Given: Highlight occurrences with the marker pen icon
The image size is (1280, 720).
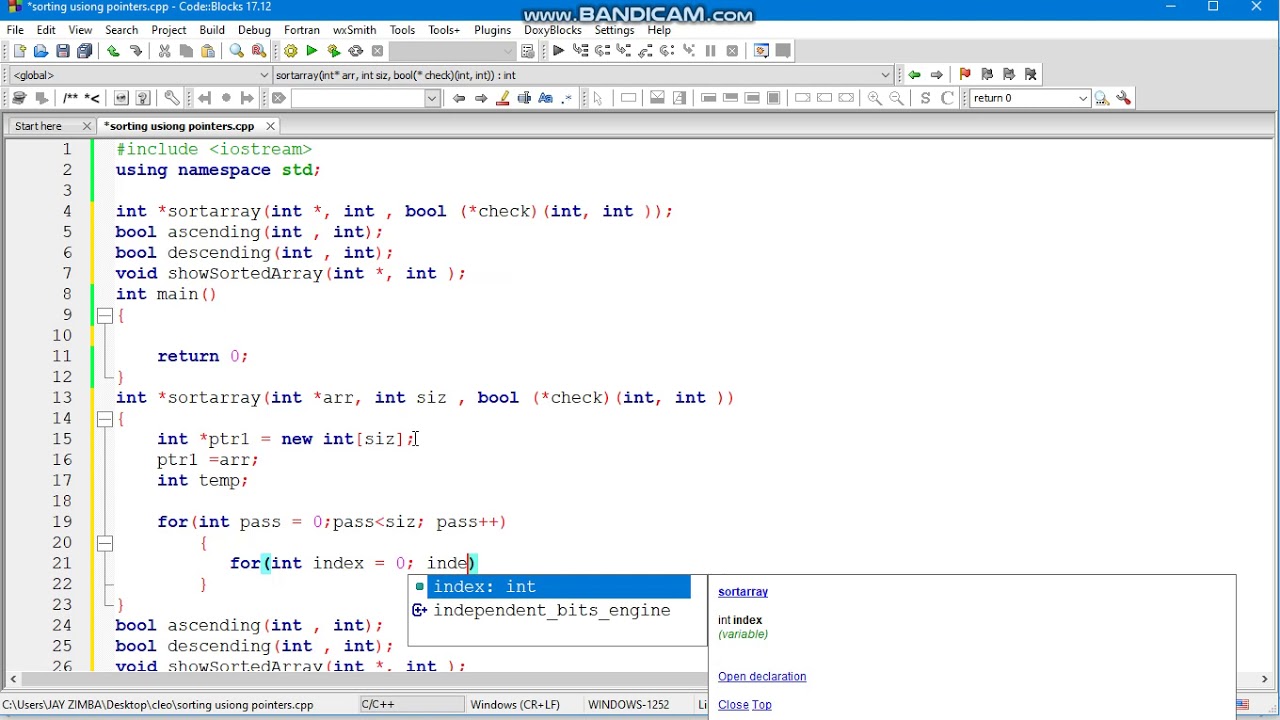Looking at the screenshot, I should coord(503,98).
